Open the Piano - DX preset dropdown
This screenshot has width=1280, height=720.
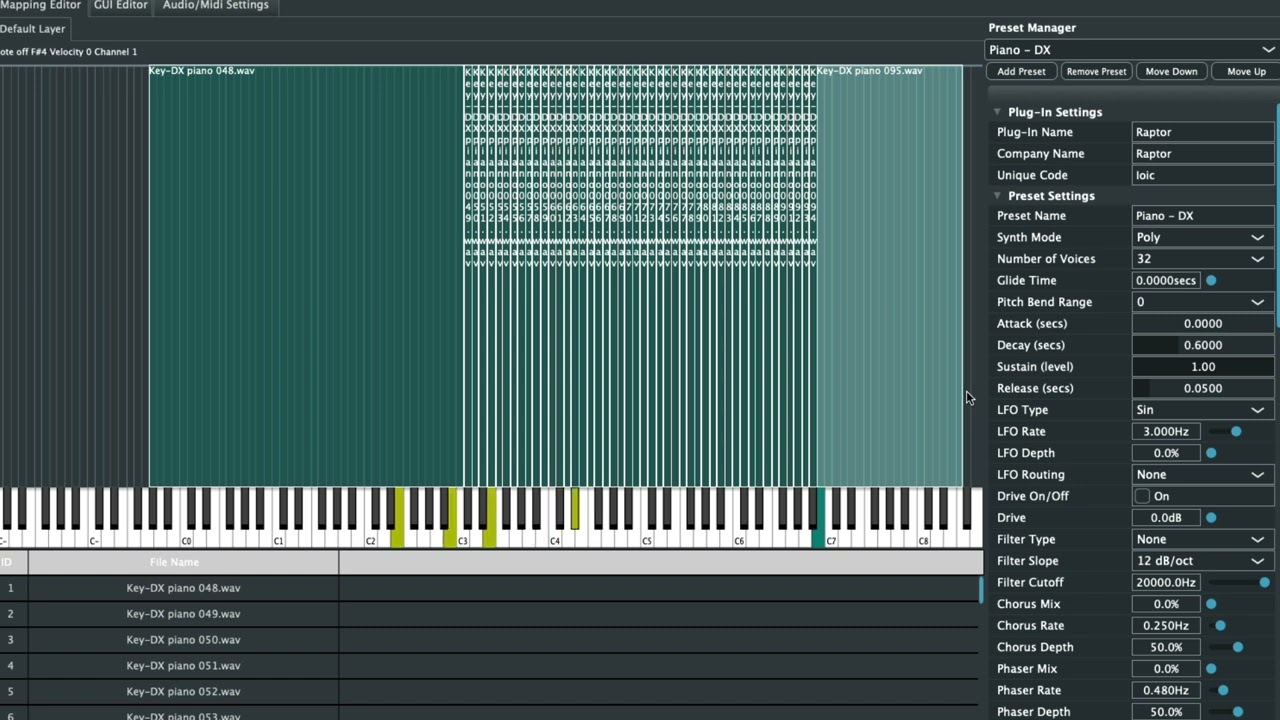pyautogui.click(x=1132, y=50)
